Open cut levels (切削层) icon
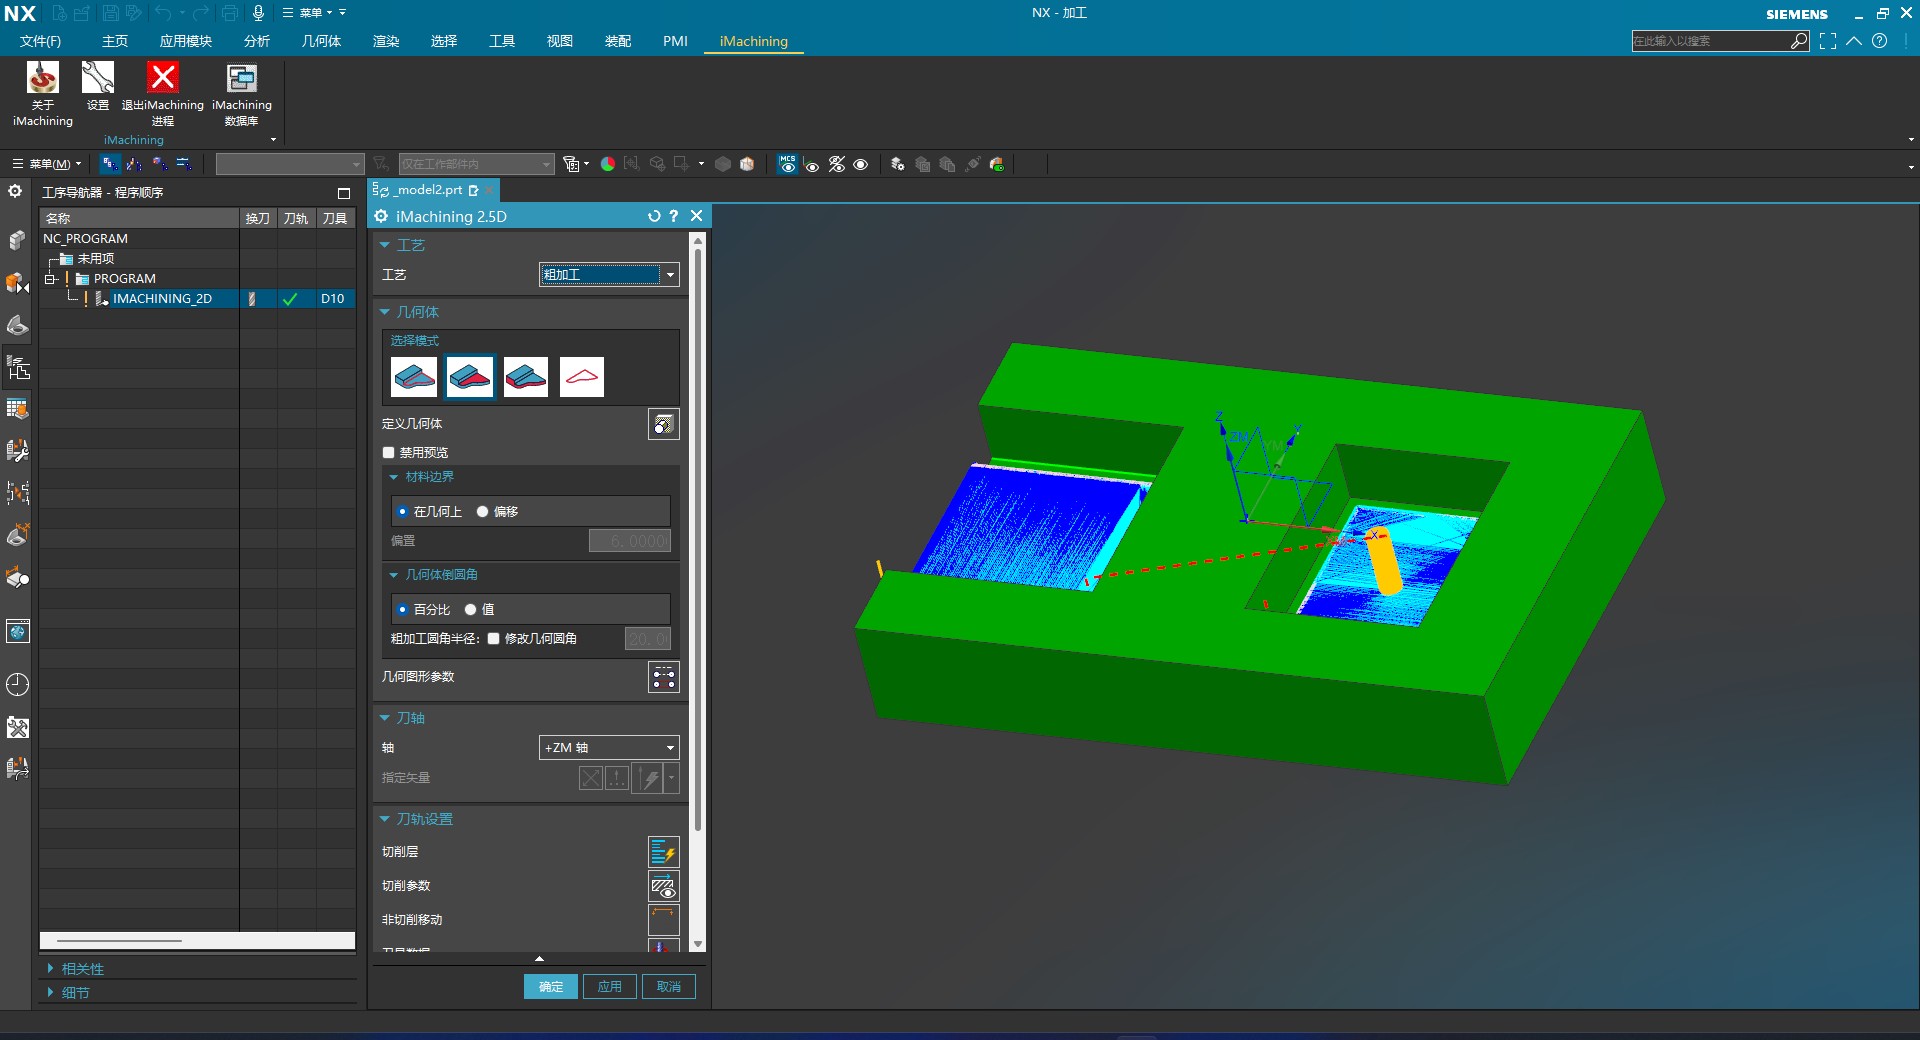 (x=664, y=852)
